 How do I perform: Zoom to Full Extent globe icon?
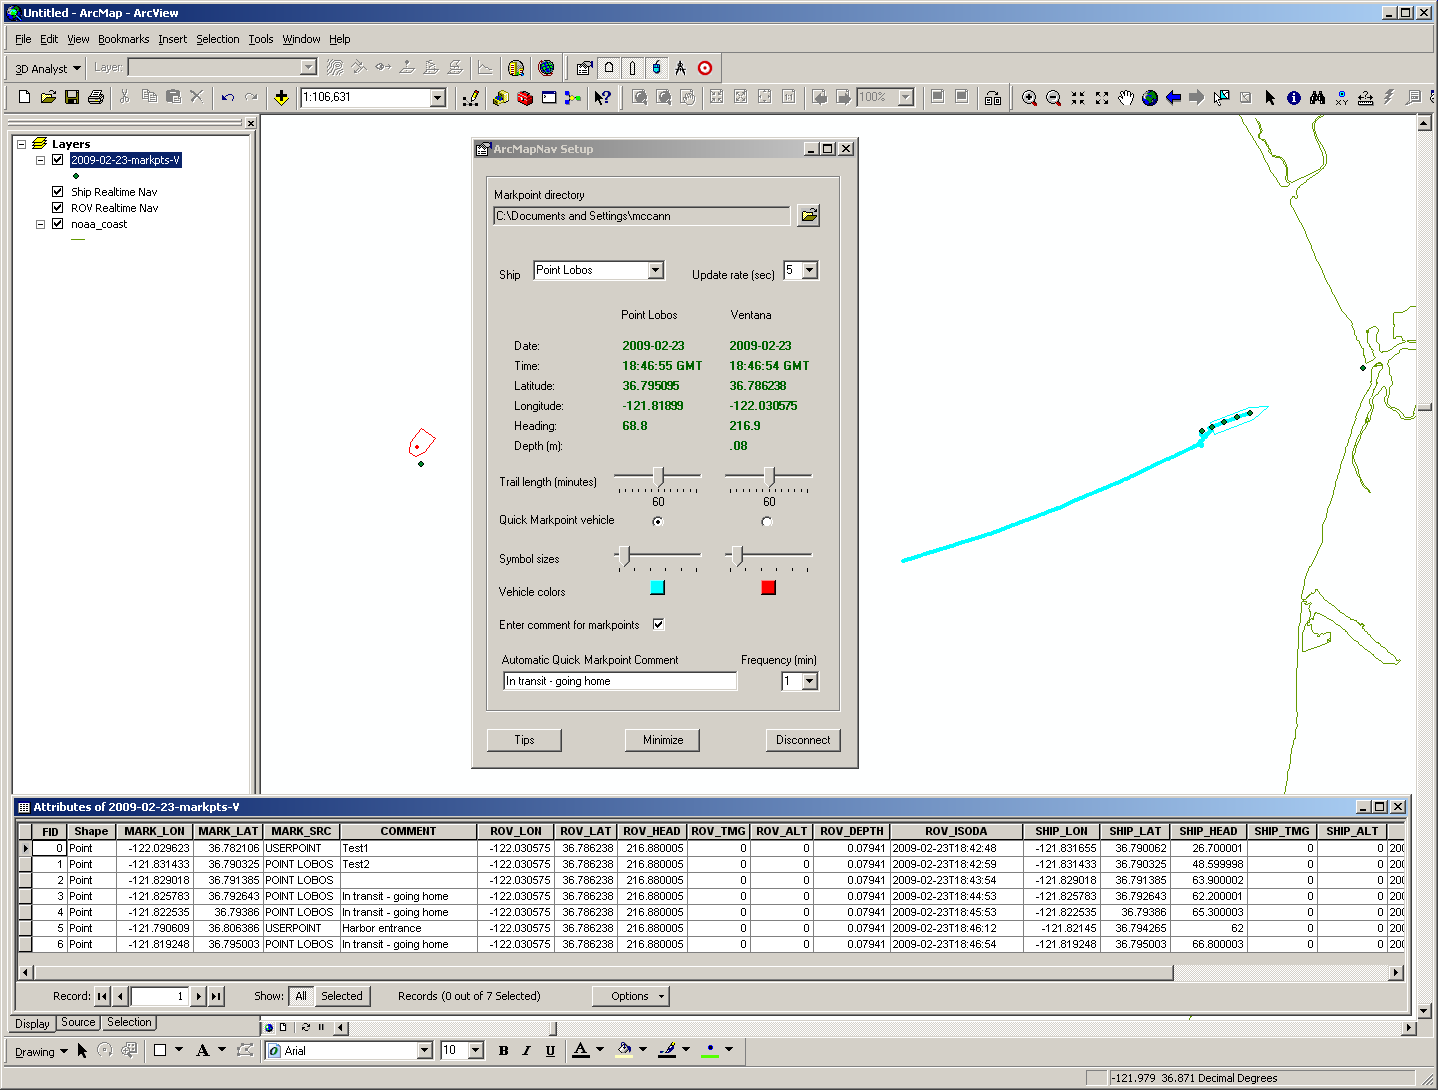(1149, 97)
